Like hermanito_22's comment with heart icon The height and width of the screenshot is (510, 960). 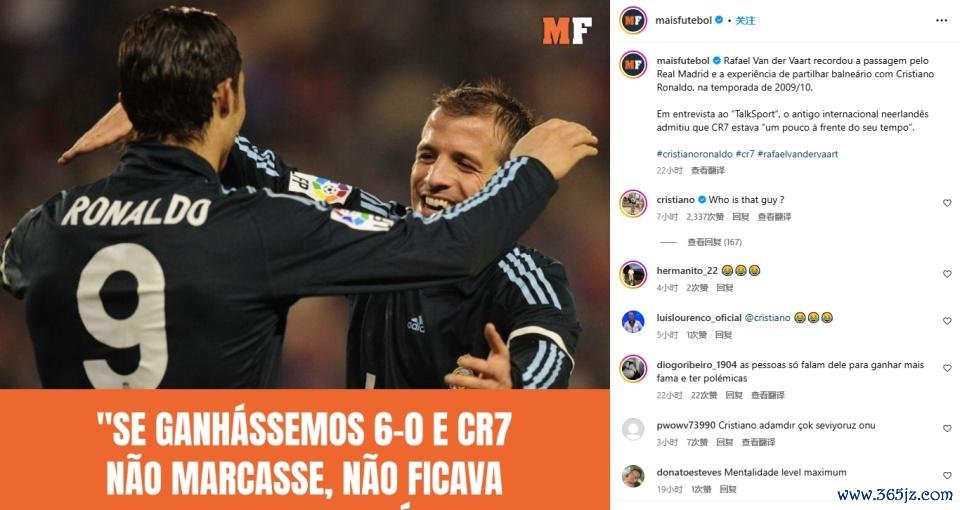(x=947, y=274)
